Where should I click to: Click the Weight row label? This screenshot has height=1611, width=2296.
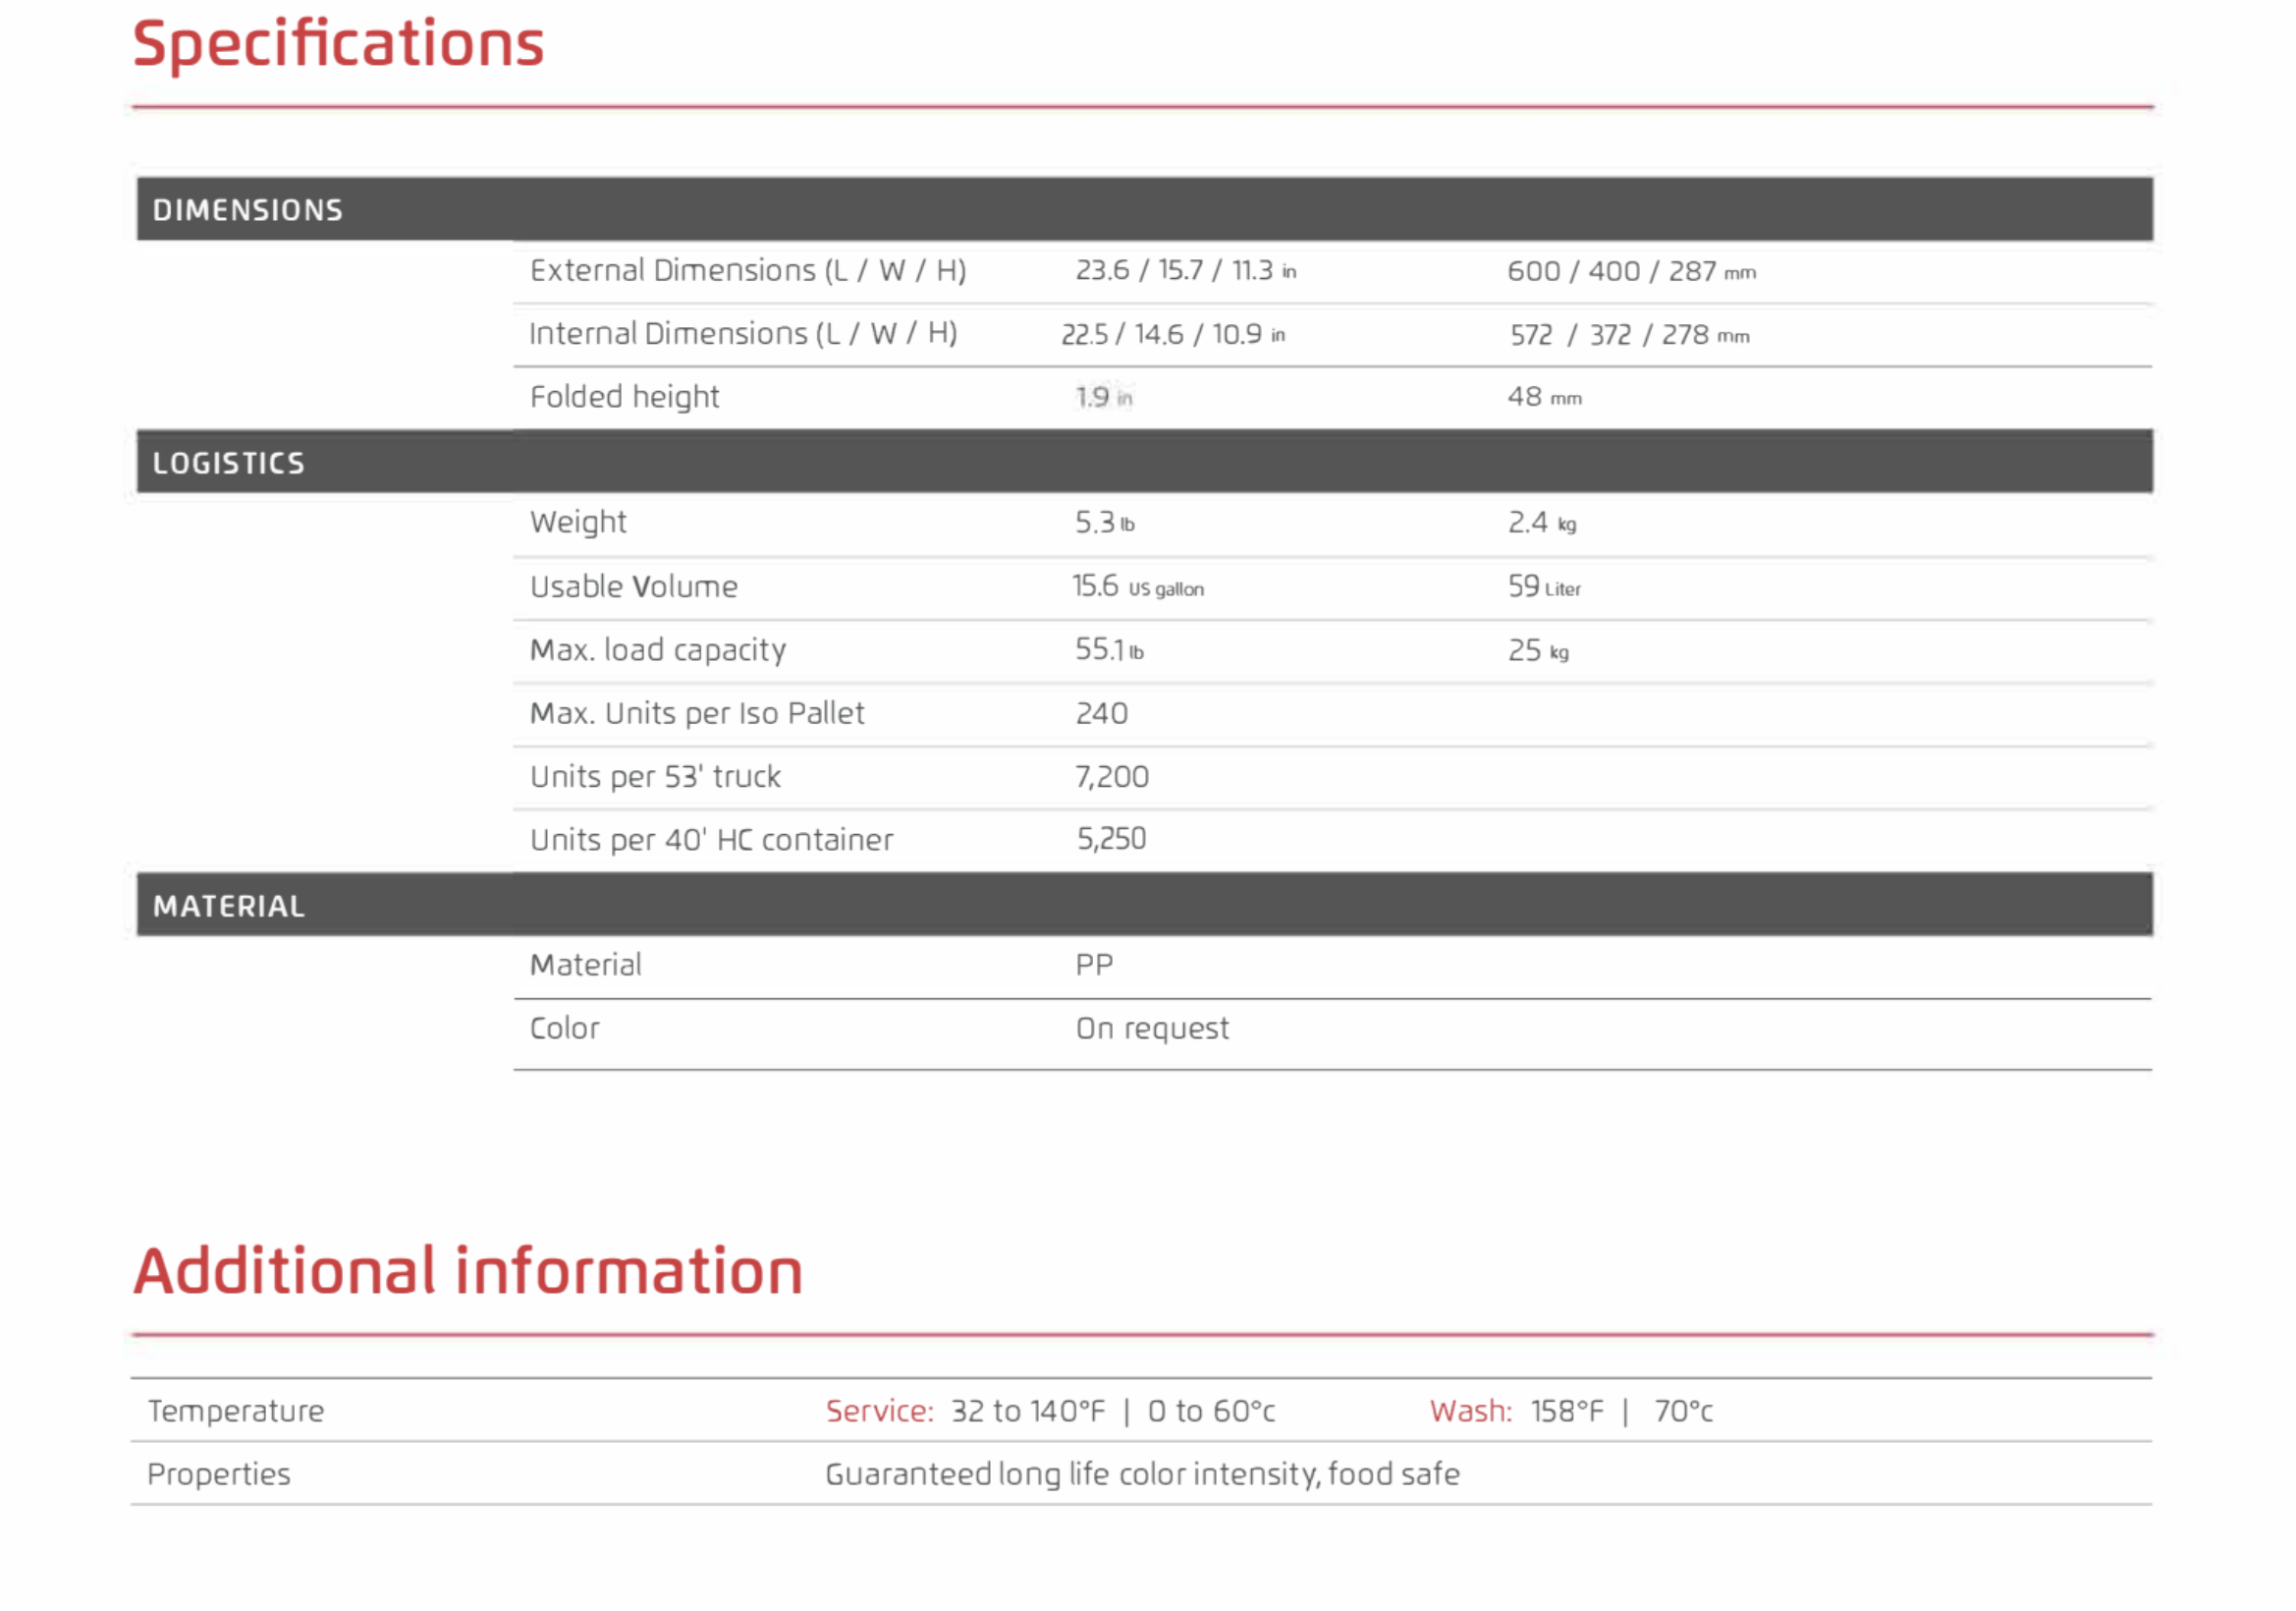point(578,523)
